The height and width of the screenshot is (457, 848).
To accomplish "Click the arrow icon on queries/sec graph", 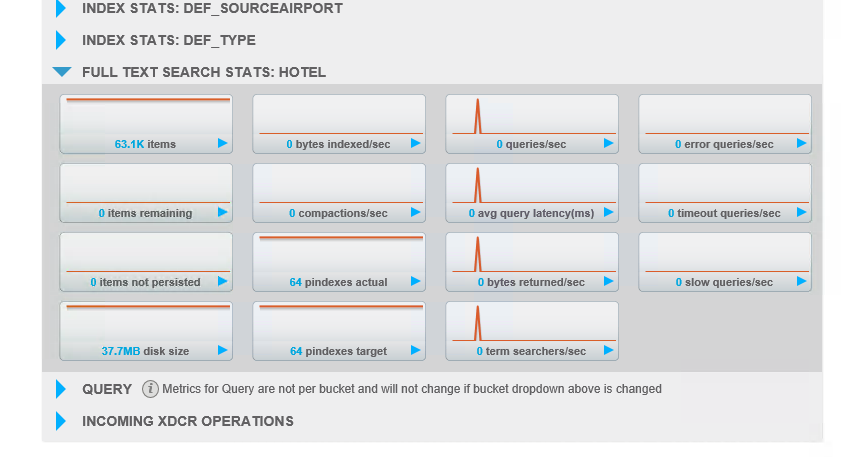I will (609, 144).
